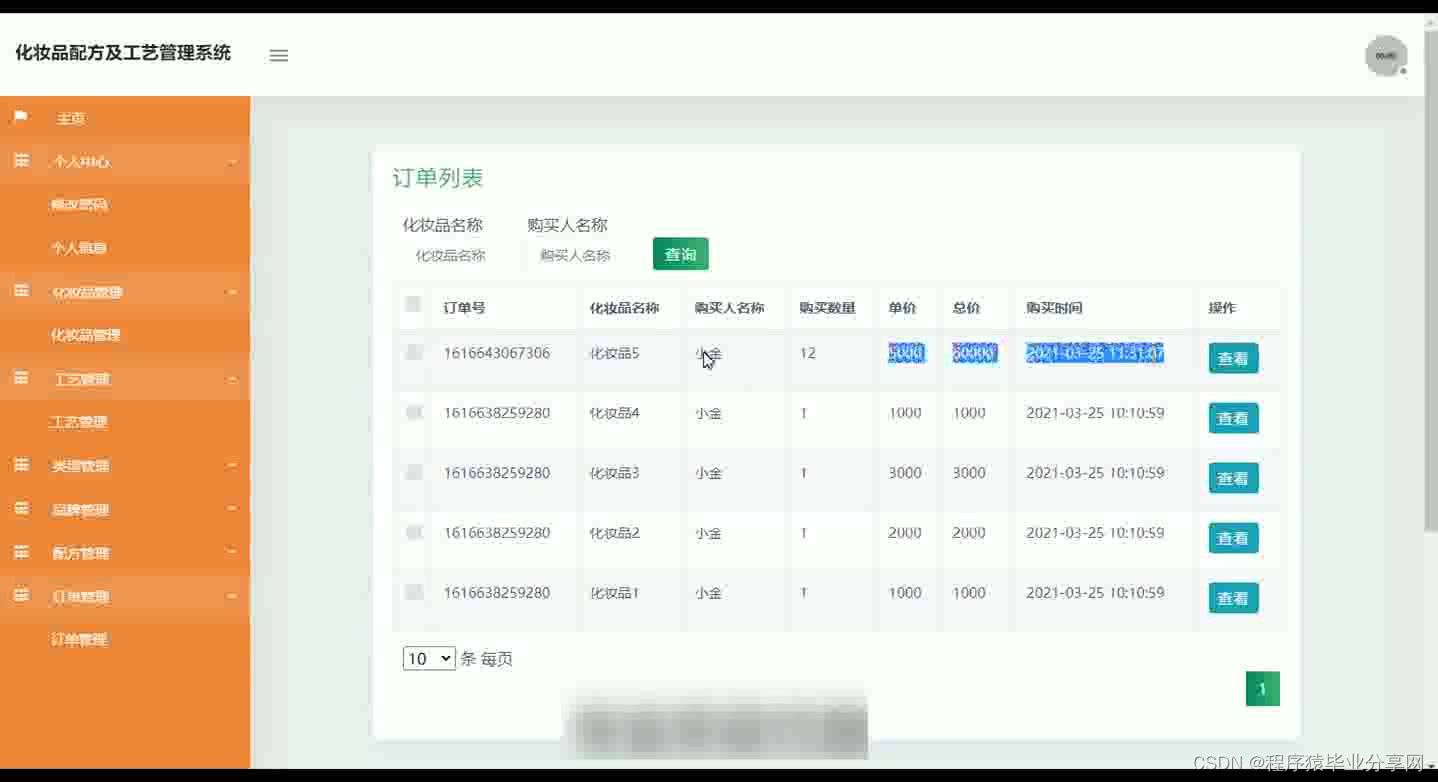Check the box in the 化妆品1 row

point(414,592)
